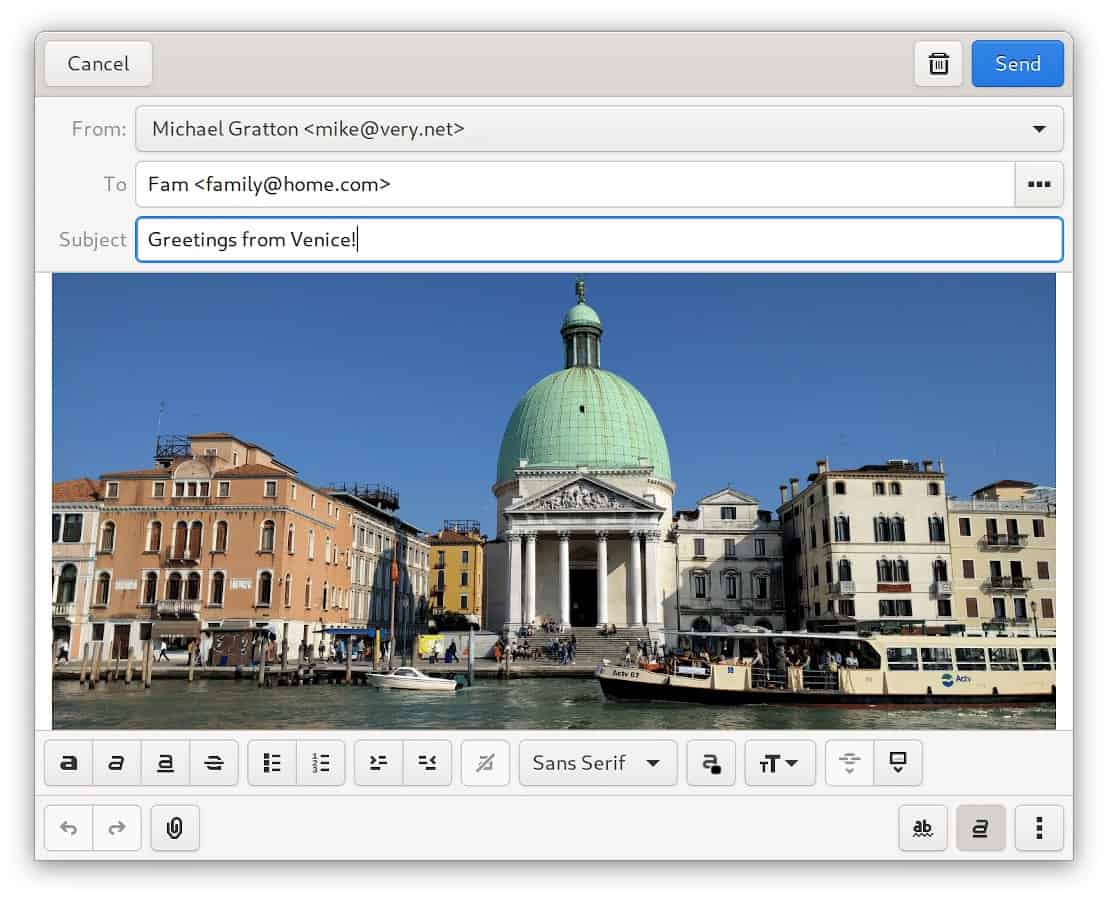
Task: Remove text formatting
Action: coord(485,763)
